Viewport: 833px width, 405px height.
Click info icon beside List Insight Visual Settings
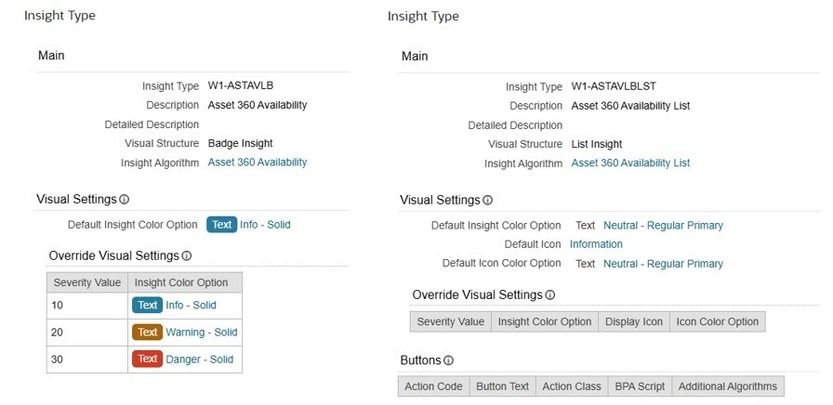pyautogui.click(x=488, y=200)
